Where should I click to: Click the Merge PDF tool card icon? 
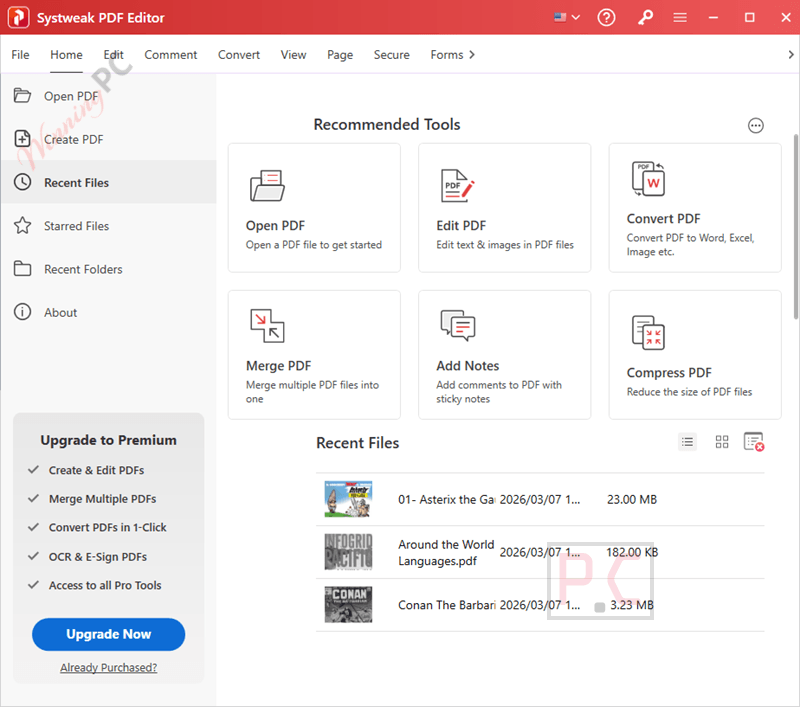click(x=267, y=325)
